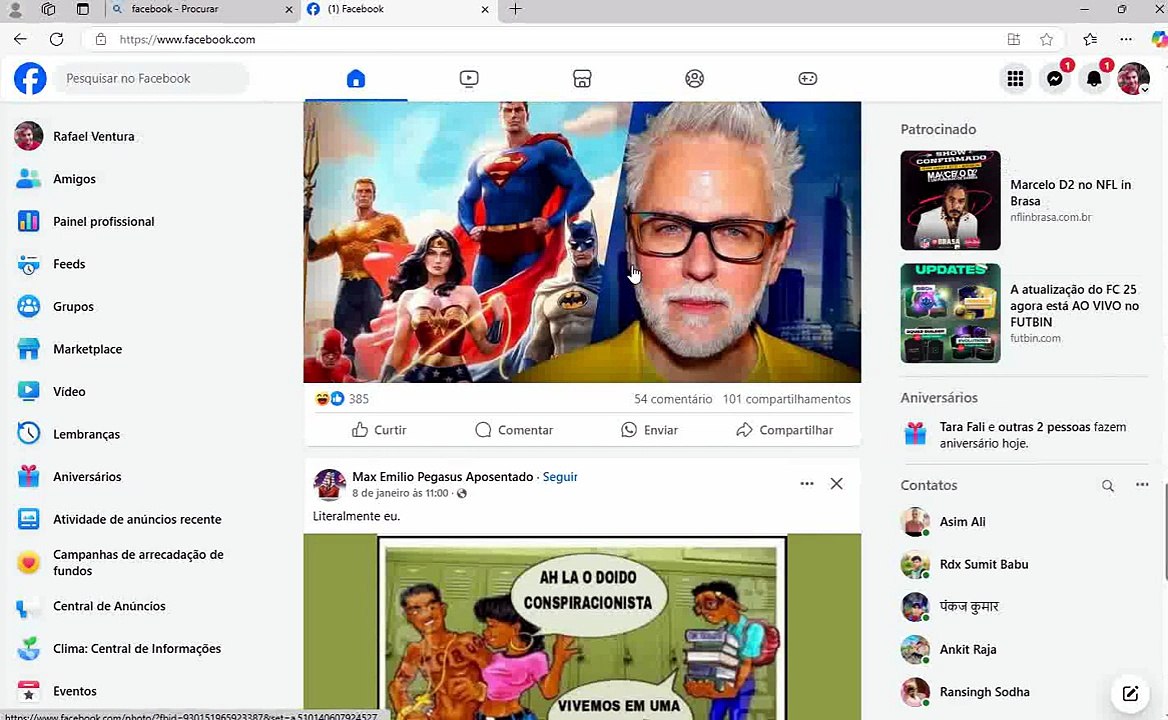
Task: Open the browser tab actions menu icon
Action: 83,10
